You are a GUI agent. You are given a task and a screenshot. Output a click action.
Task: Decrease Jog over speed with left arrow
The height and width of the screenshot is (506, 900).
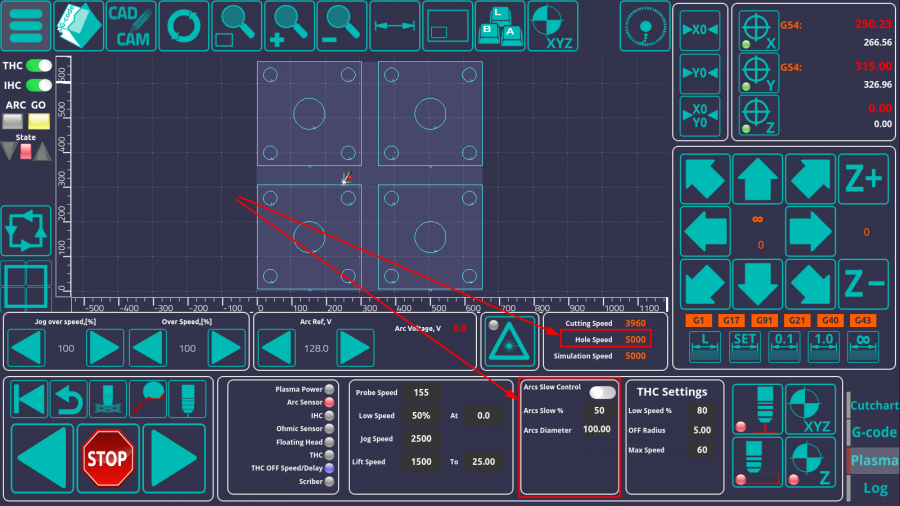click(x=28, y=348)
